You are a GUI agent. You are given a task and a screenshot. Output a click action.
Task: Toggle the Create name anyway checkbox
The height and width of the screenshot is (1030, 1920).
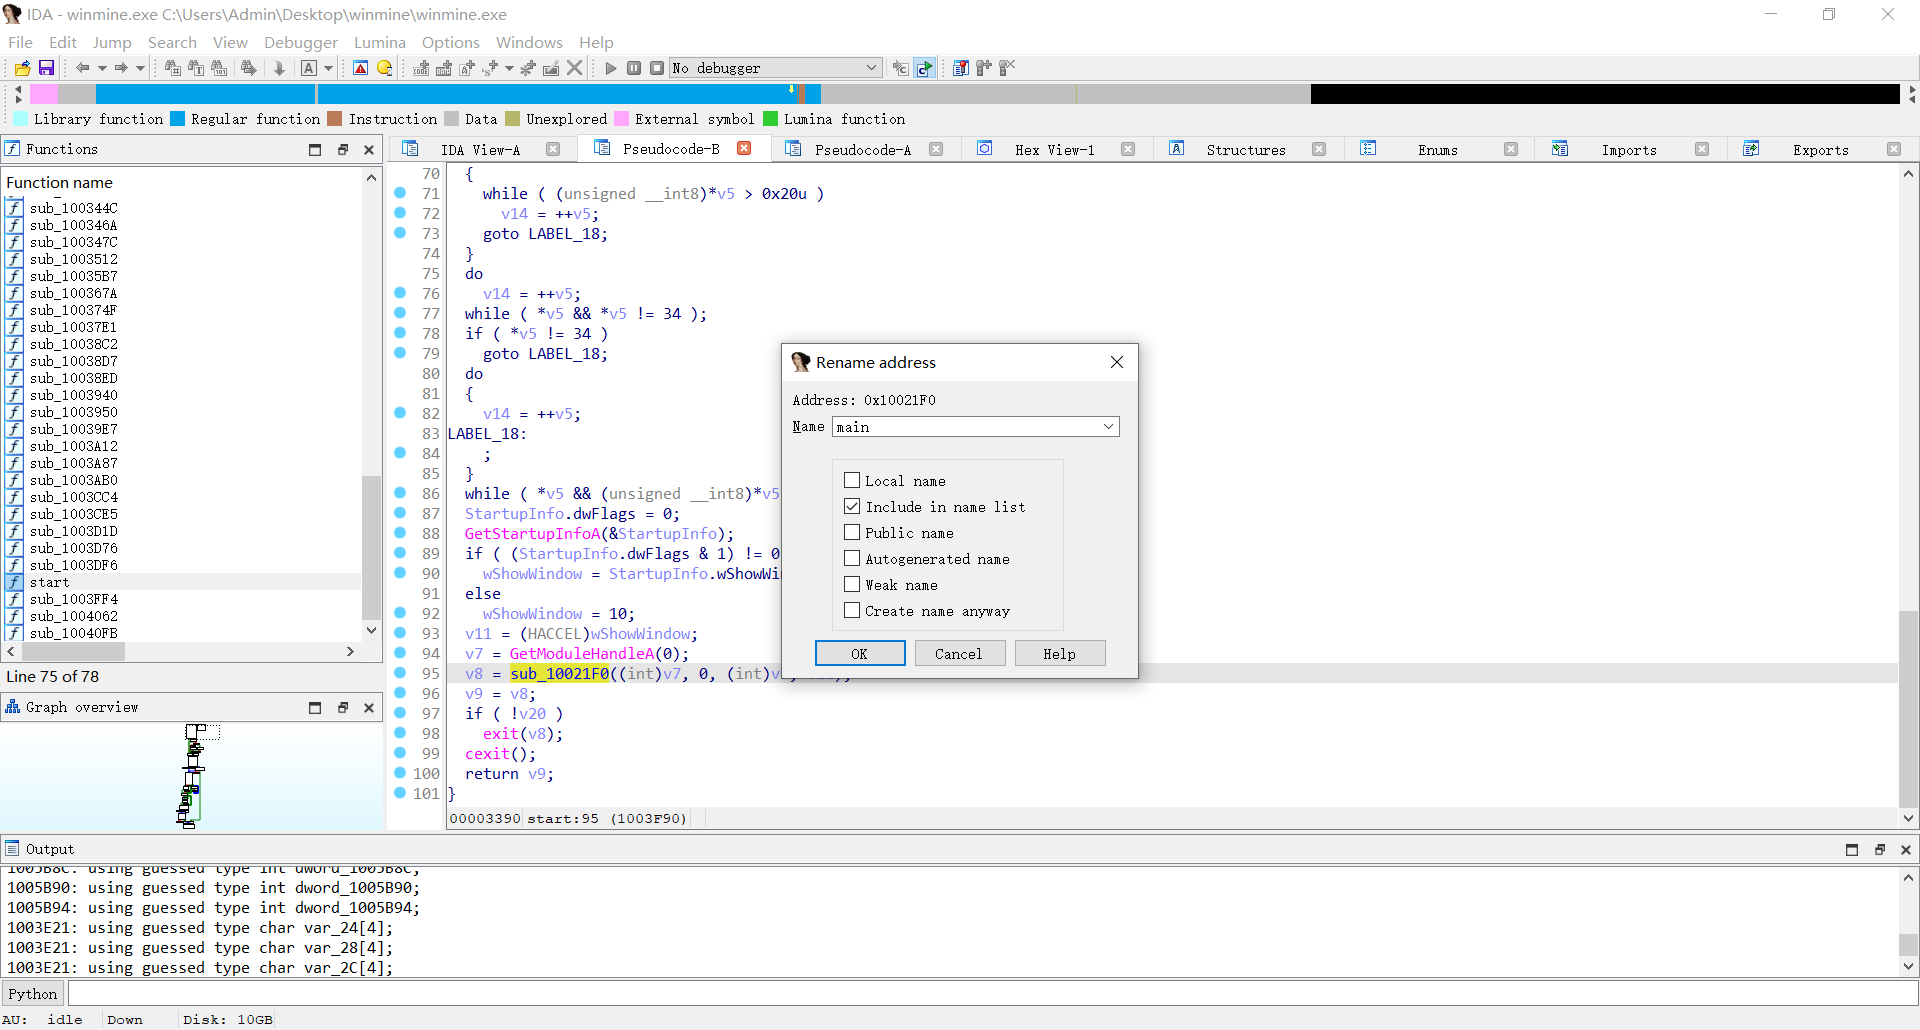pos(852,610)
